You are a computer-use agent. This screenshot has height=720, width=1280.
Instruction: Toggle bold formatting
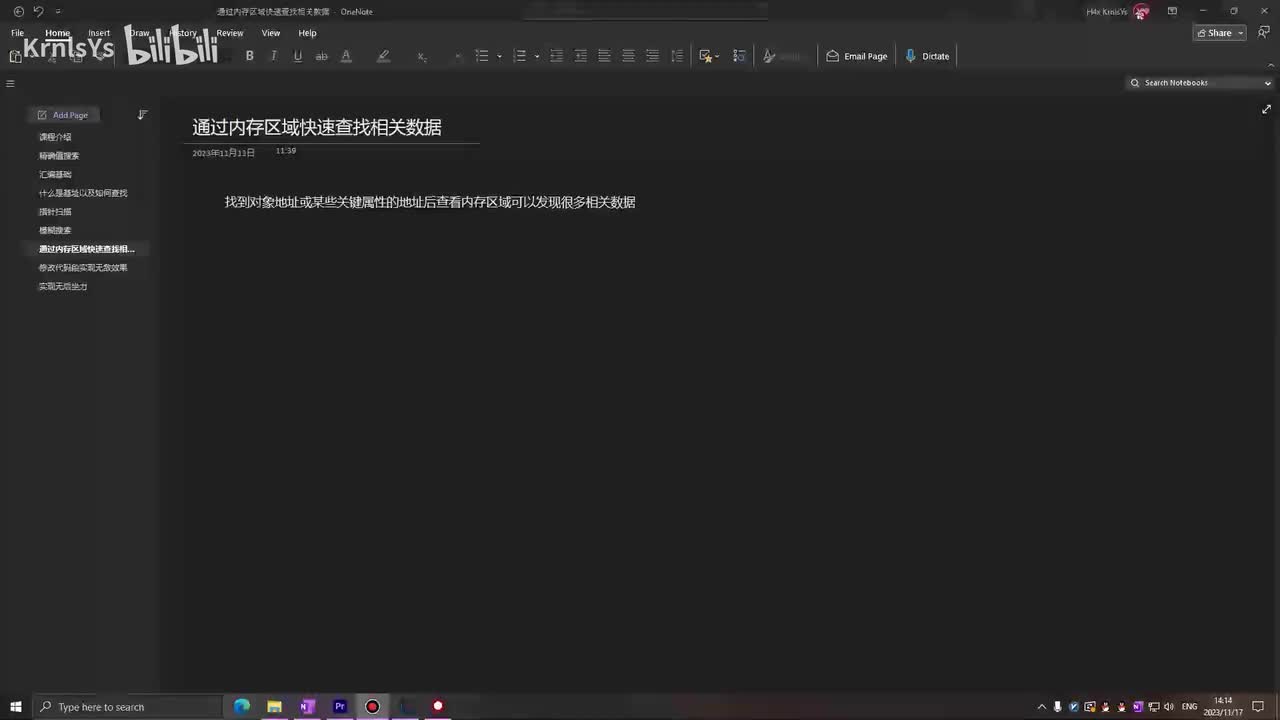[x=250, y=56]
